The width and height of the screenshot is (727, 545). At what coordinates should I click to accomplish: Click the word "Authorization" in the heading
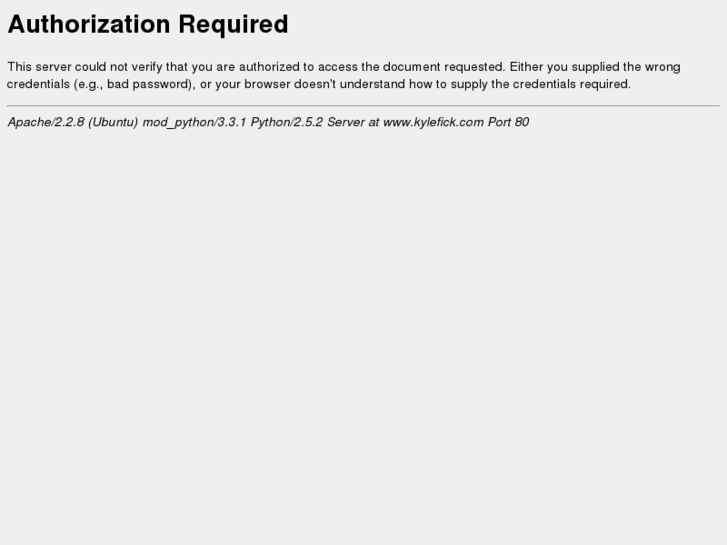point(89,24)
